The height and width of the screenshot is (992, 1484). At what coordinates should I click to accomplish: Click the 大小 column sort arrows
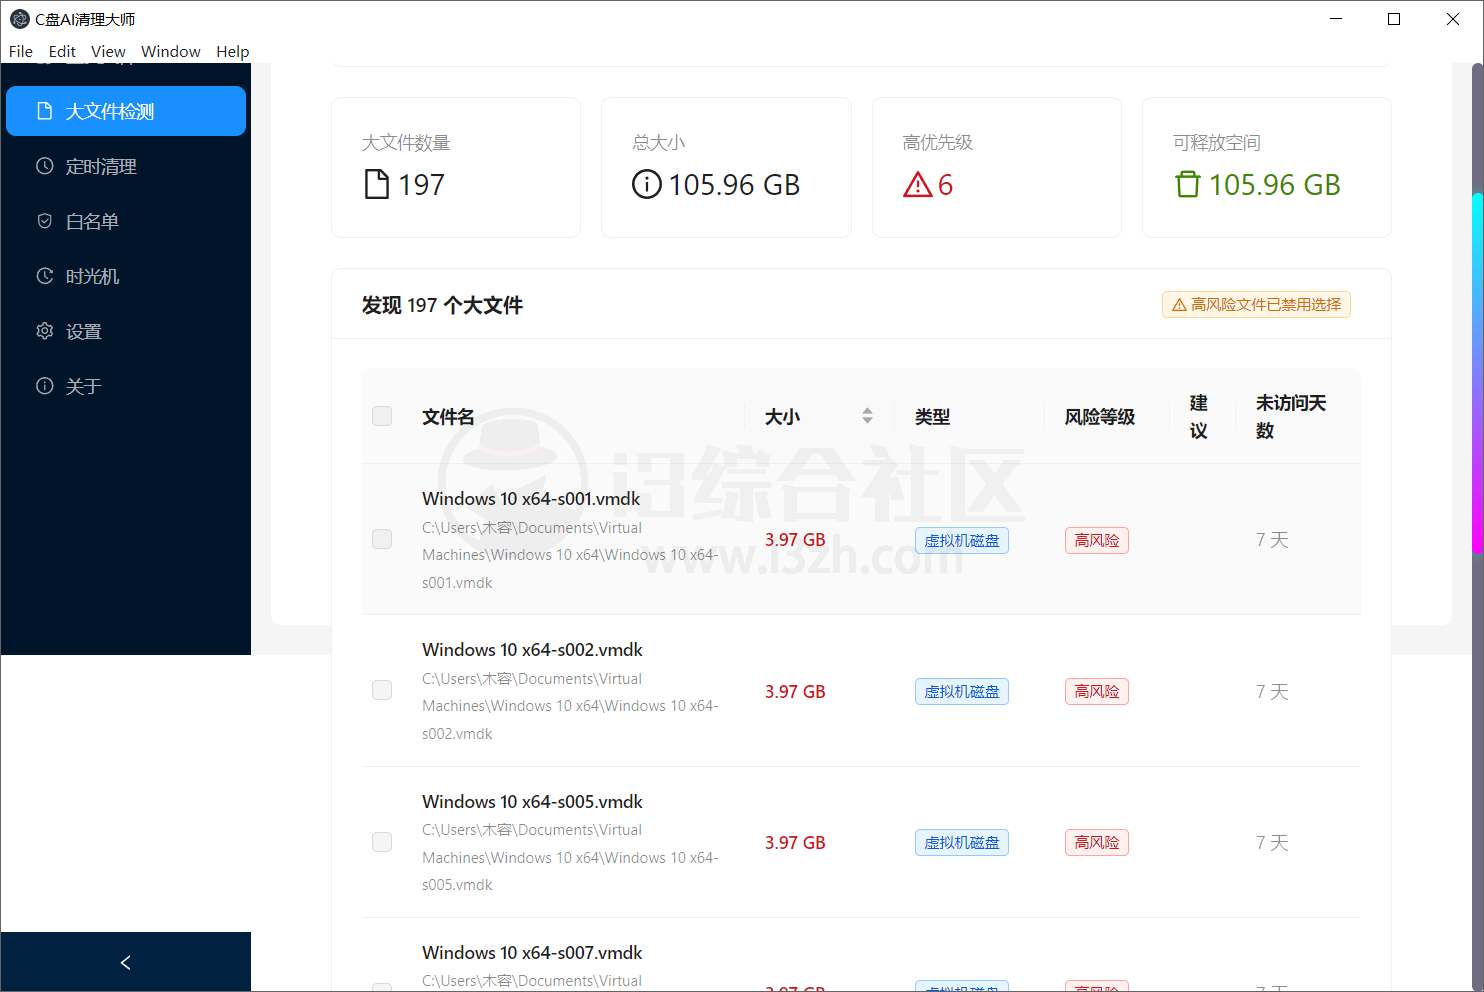pos(867,415)
